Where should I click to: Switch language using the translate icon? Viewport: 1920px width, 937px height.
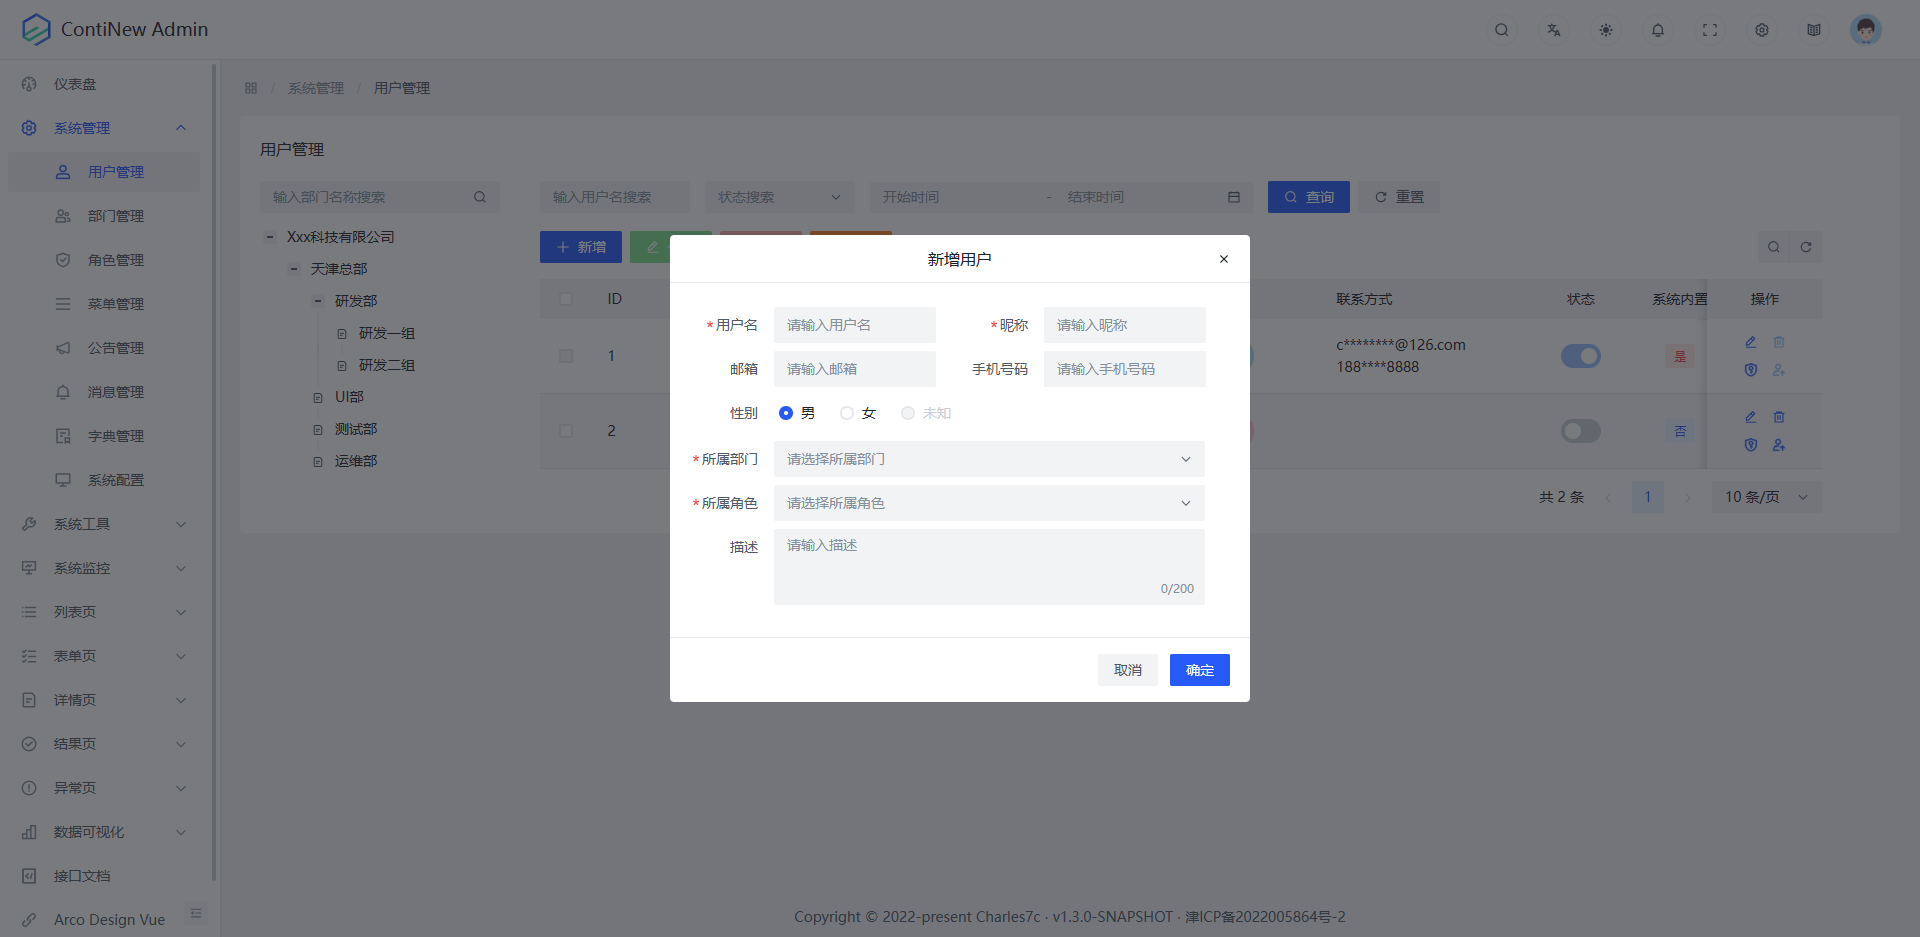(1553, 30)
